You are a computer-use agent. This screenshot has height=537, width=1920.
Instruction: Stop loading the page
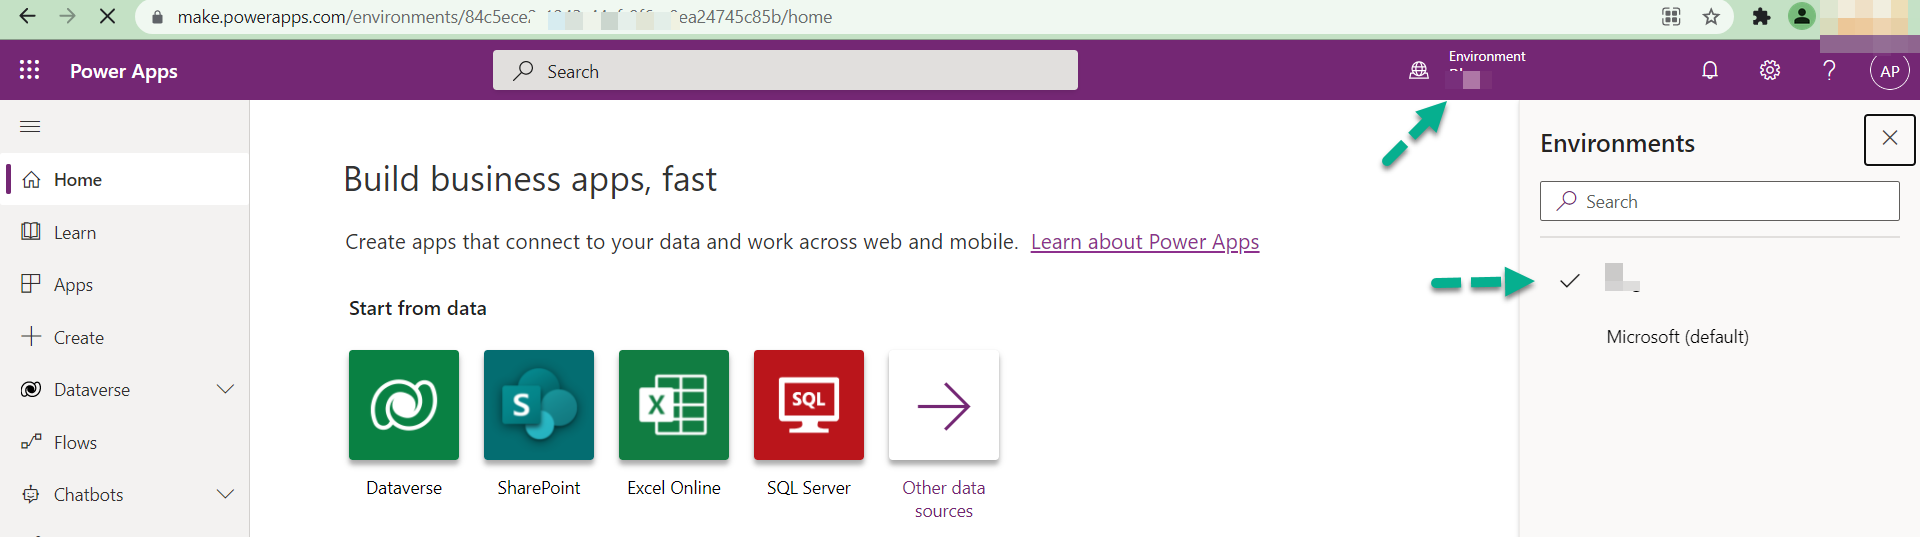coord(107,16)
